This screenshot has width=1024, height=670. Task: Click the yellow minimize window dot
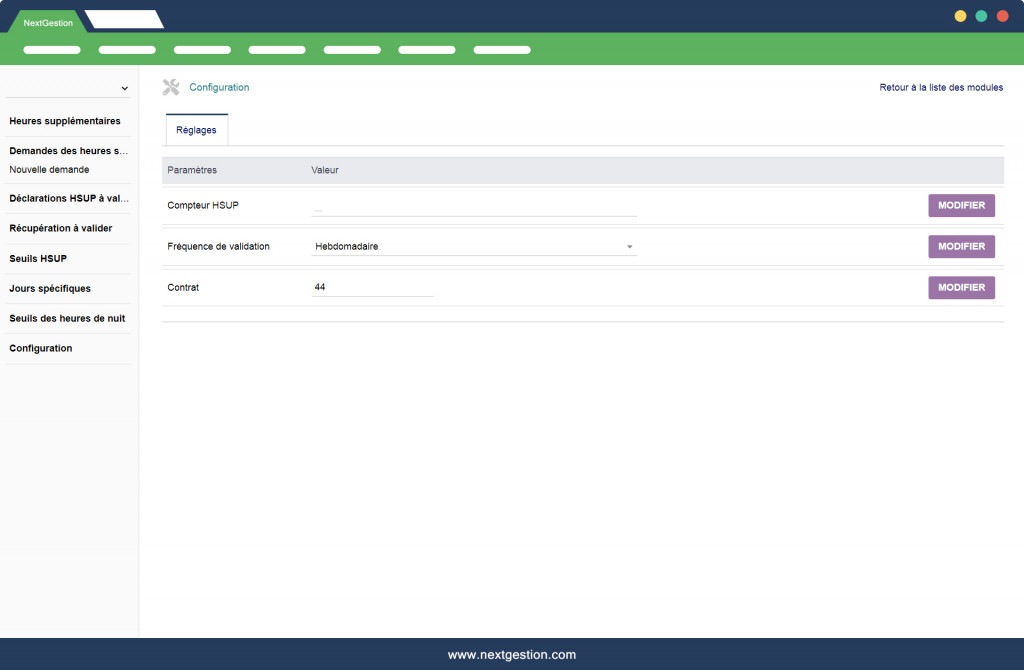point(960,16)
